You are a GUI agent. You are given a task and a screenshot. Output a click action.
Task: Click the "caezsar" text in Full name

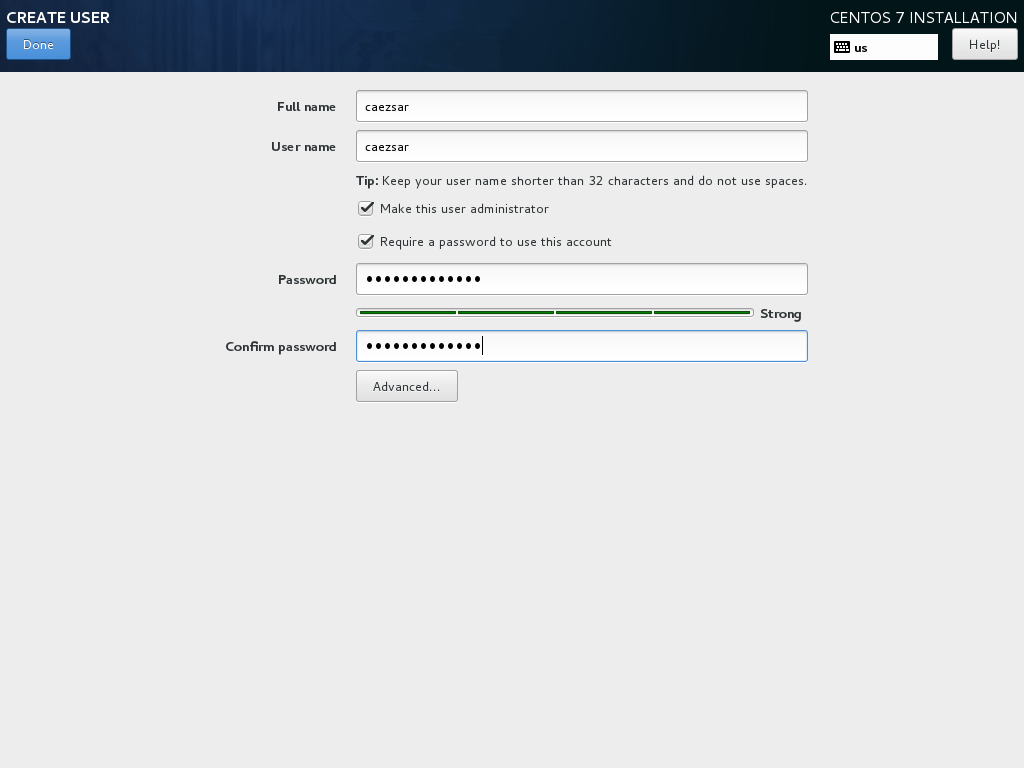387,105
